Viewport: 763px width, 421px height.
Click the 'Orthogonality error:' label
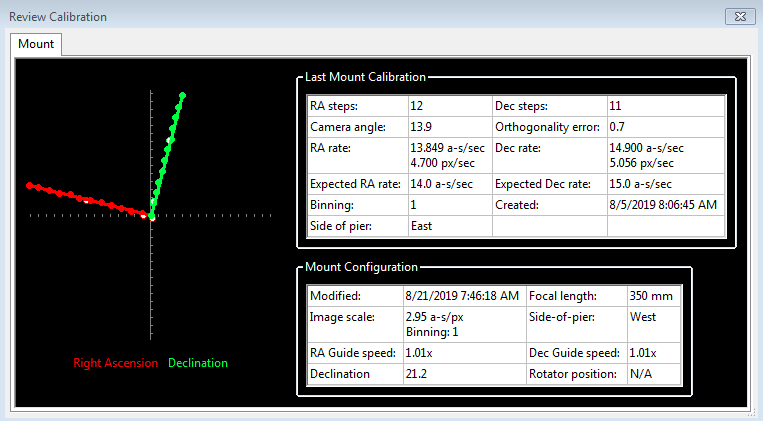(547, 127)
